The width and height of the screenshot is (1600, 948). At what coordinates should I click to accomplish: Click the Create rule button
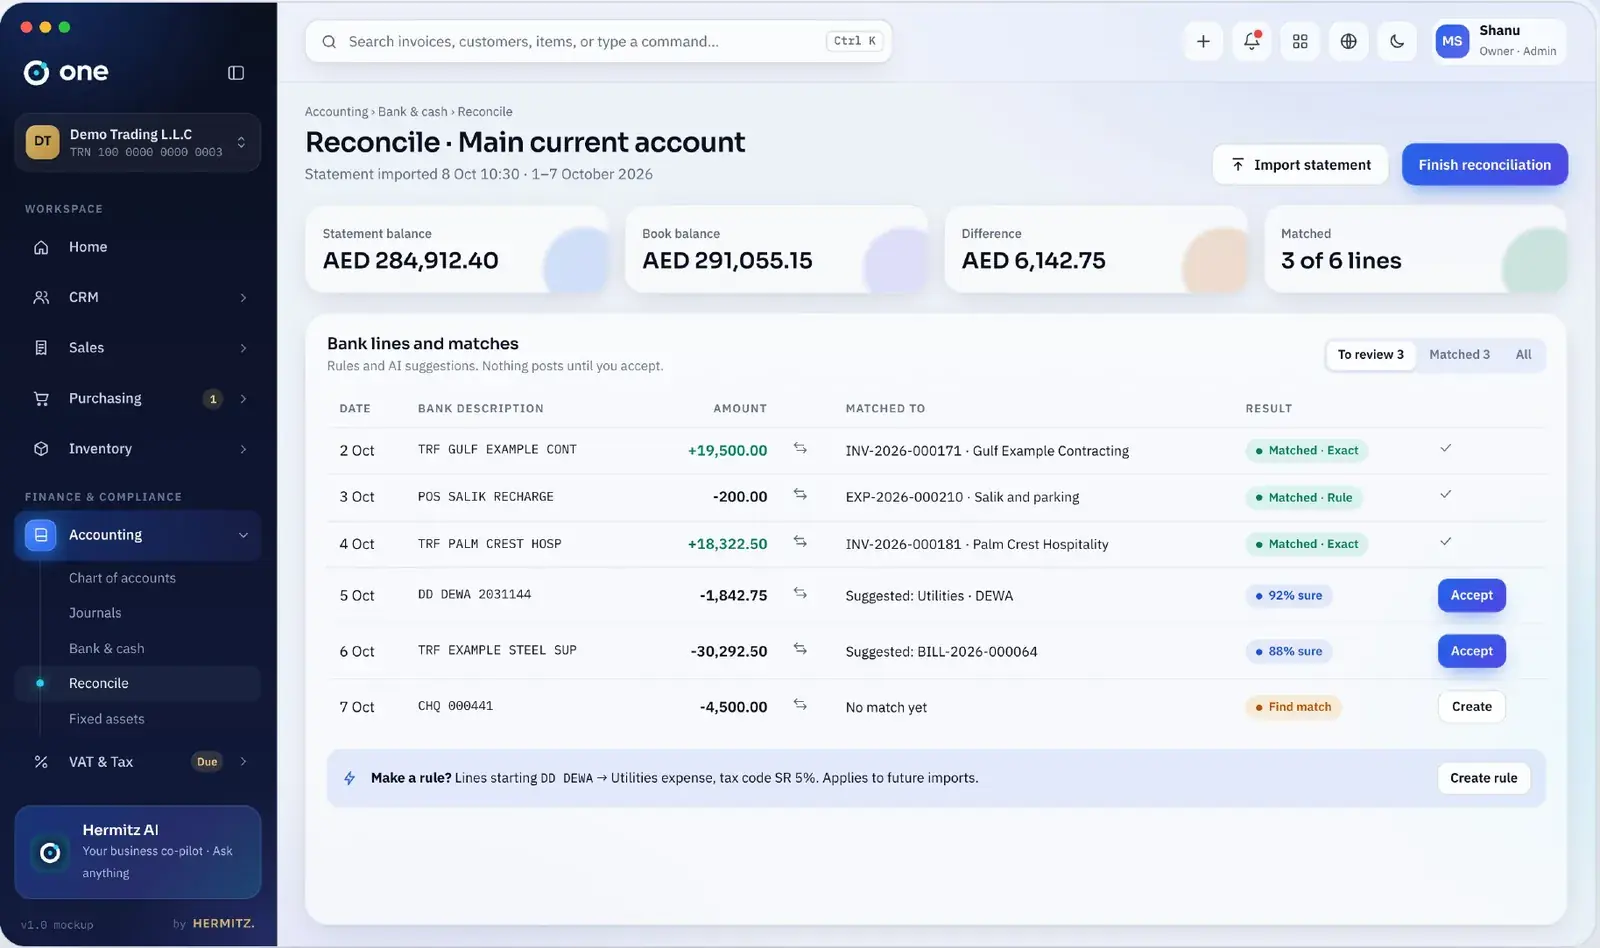click(1483, 778)
